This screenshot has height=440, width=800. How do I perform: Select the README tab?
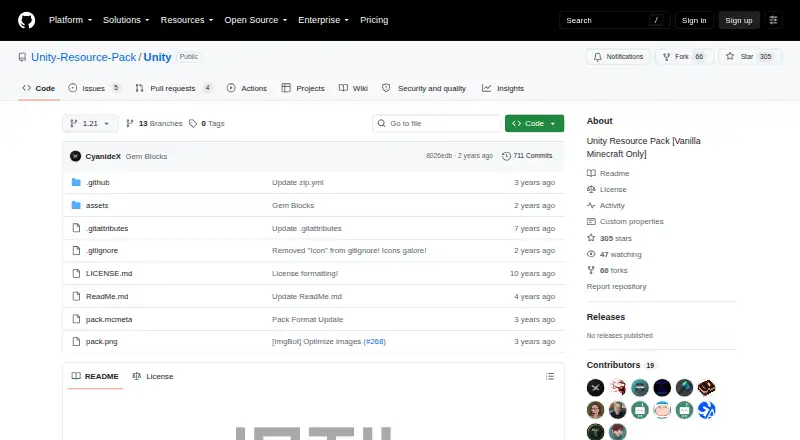(x=95, y=376)
